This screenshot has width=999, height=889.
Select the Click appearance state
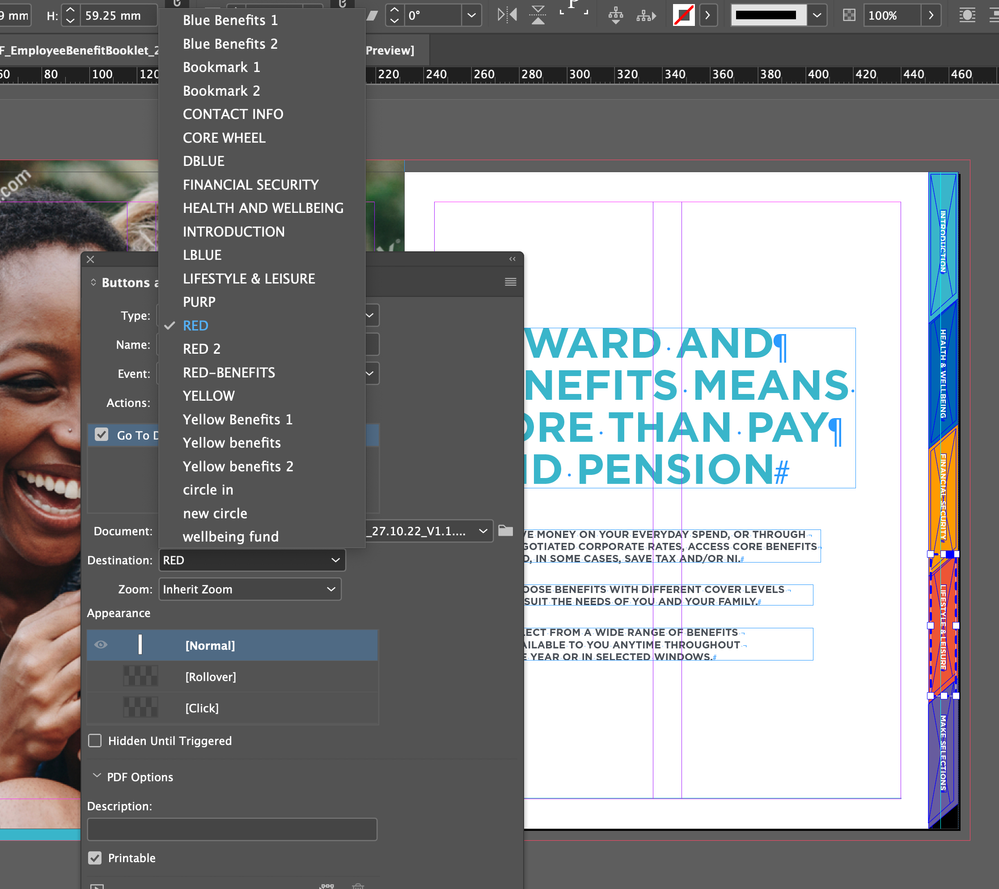pos(201,708)
